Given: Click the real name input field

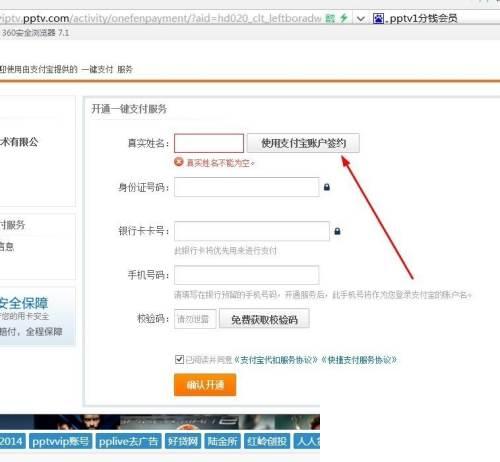Looking at the screenshot, I should [209, 143].
